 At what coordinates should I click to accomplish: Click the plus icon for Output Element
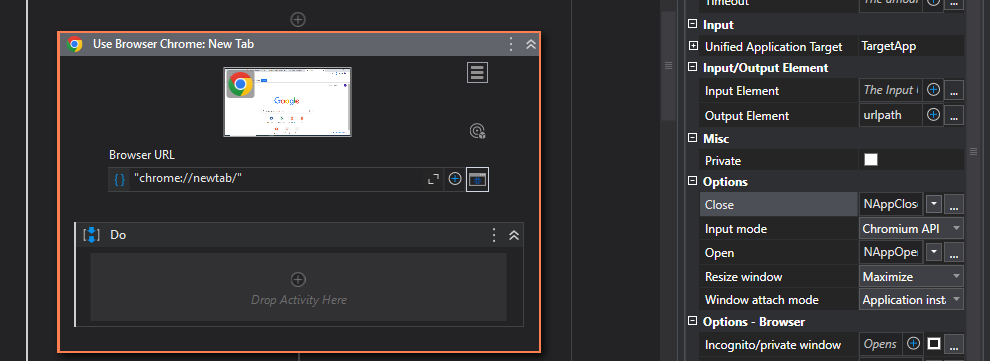(933, 115)
